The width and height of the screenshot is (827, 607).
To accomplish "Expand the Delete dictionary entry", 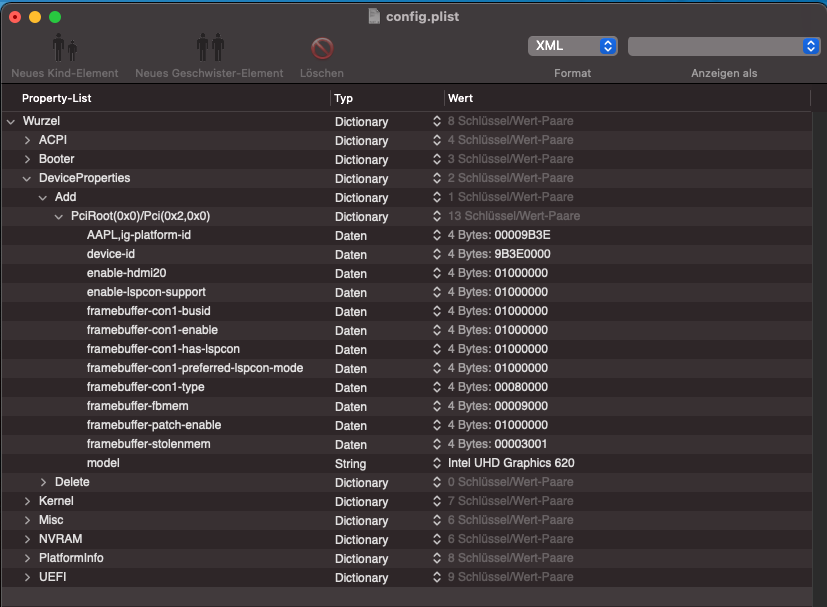I will 44,482.
